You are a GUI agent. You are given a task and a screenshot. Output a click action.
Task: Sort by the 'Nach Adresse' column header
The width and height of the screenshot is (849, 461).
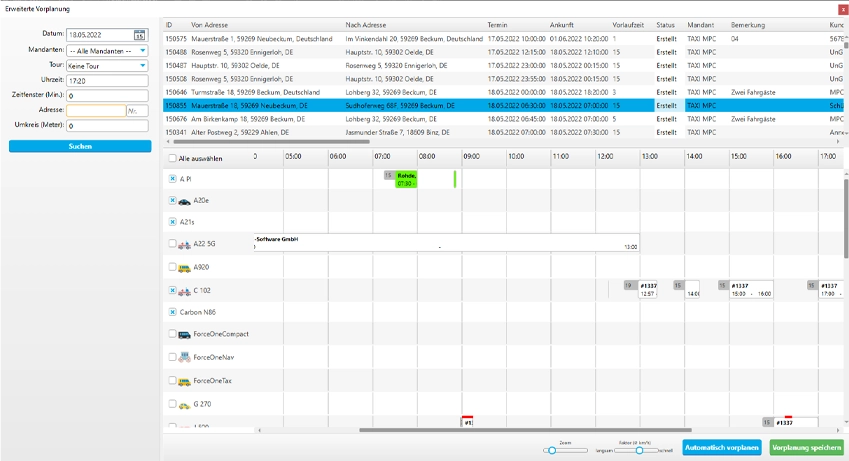365,25
